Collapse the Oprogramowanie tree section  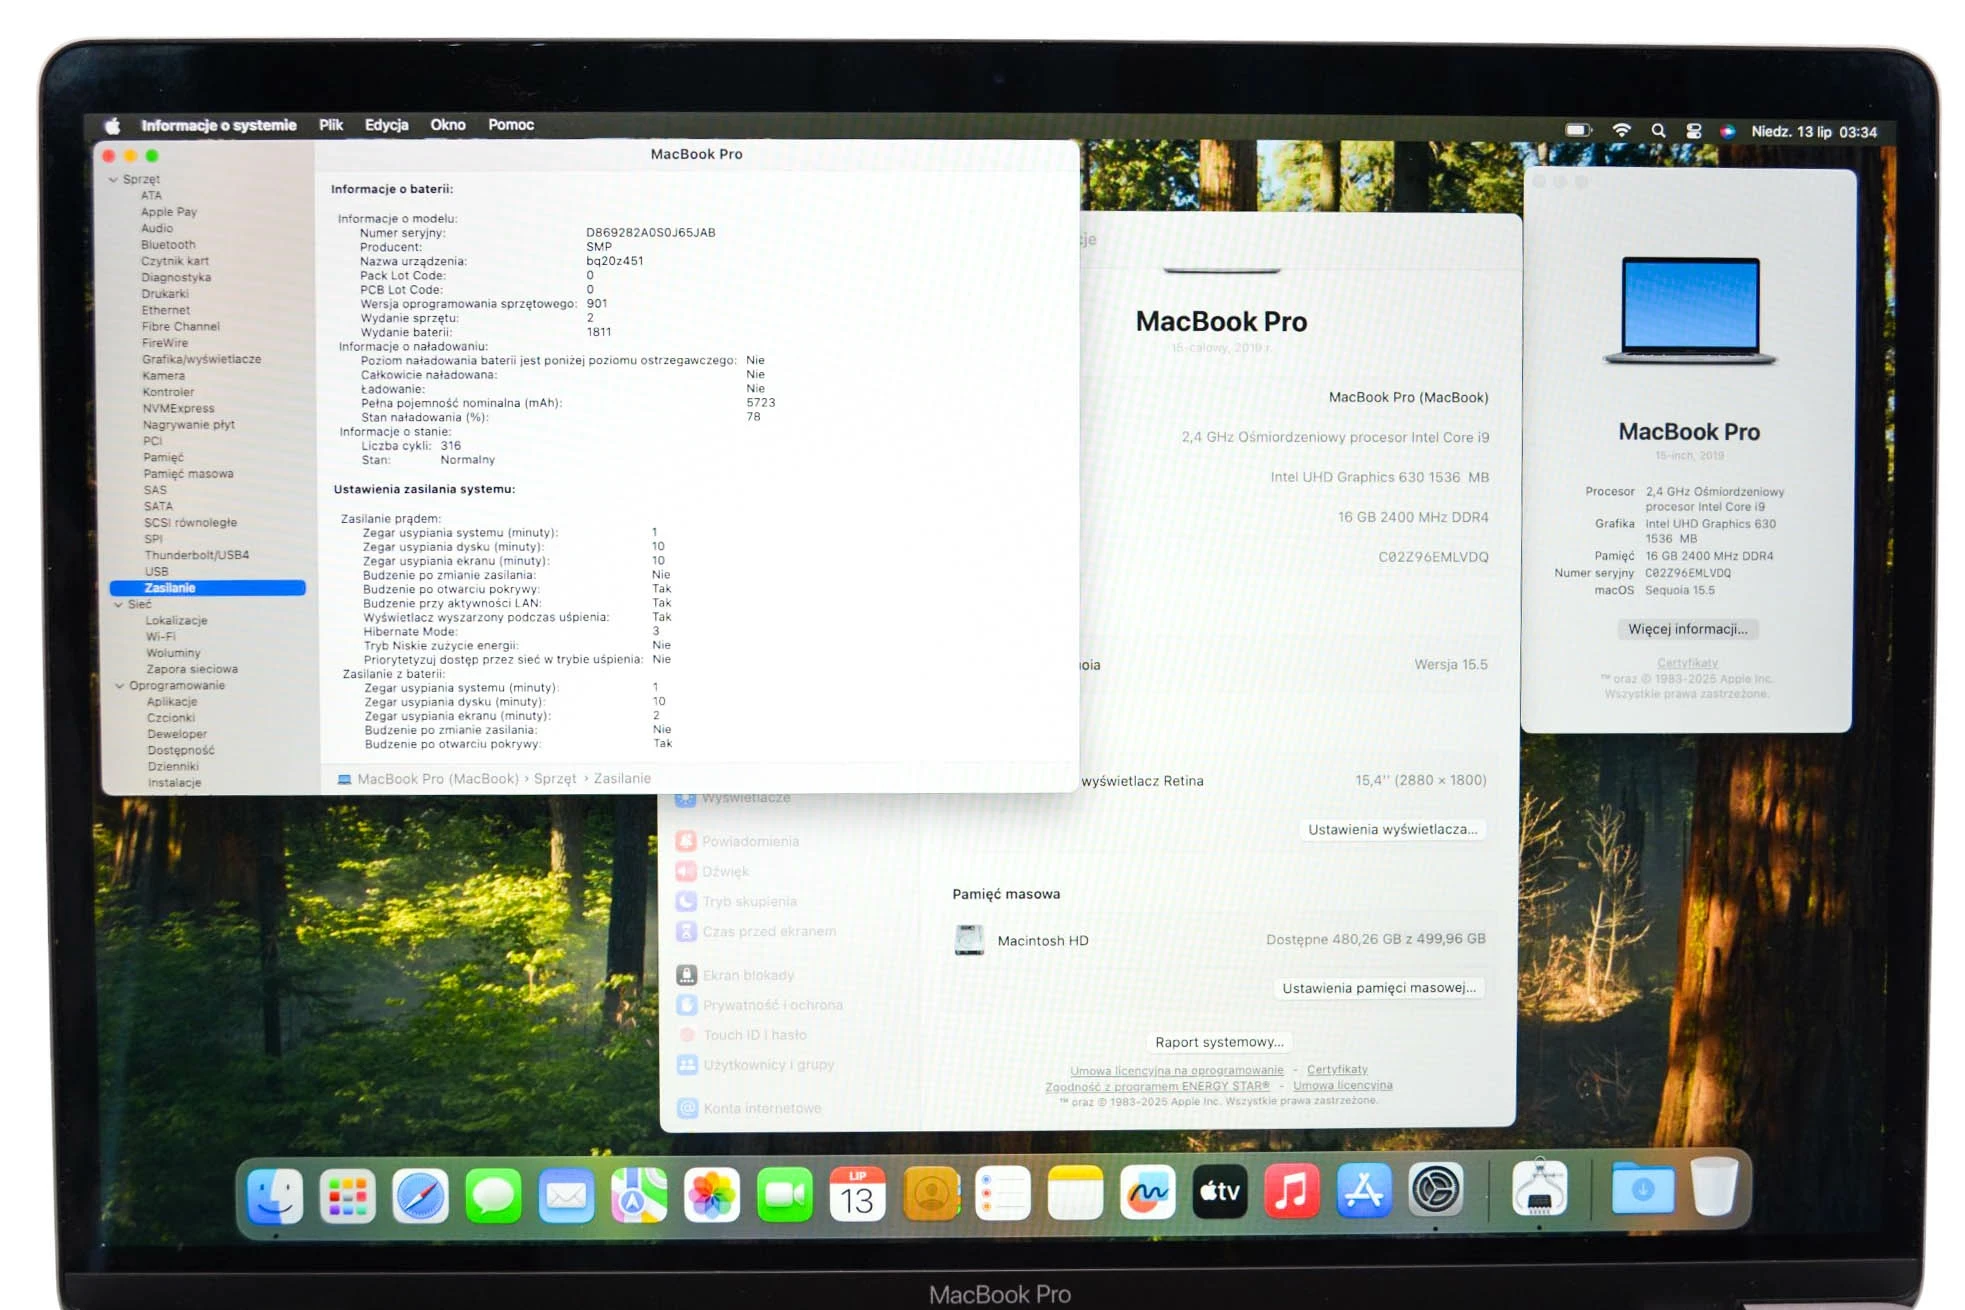tap(120, 686)
